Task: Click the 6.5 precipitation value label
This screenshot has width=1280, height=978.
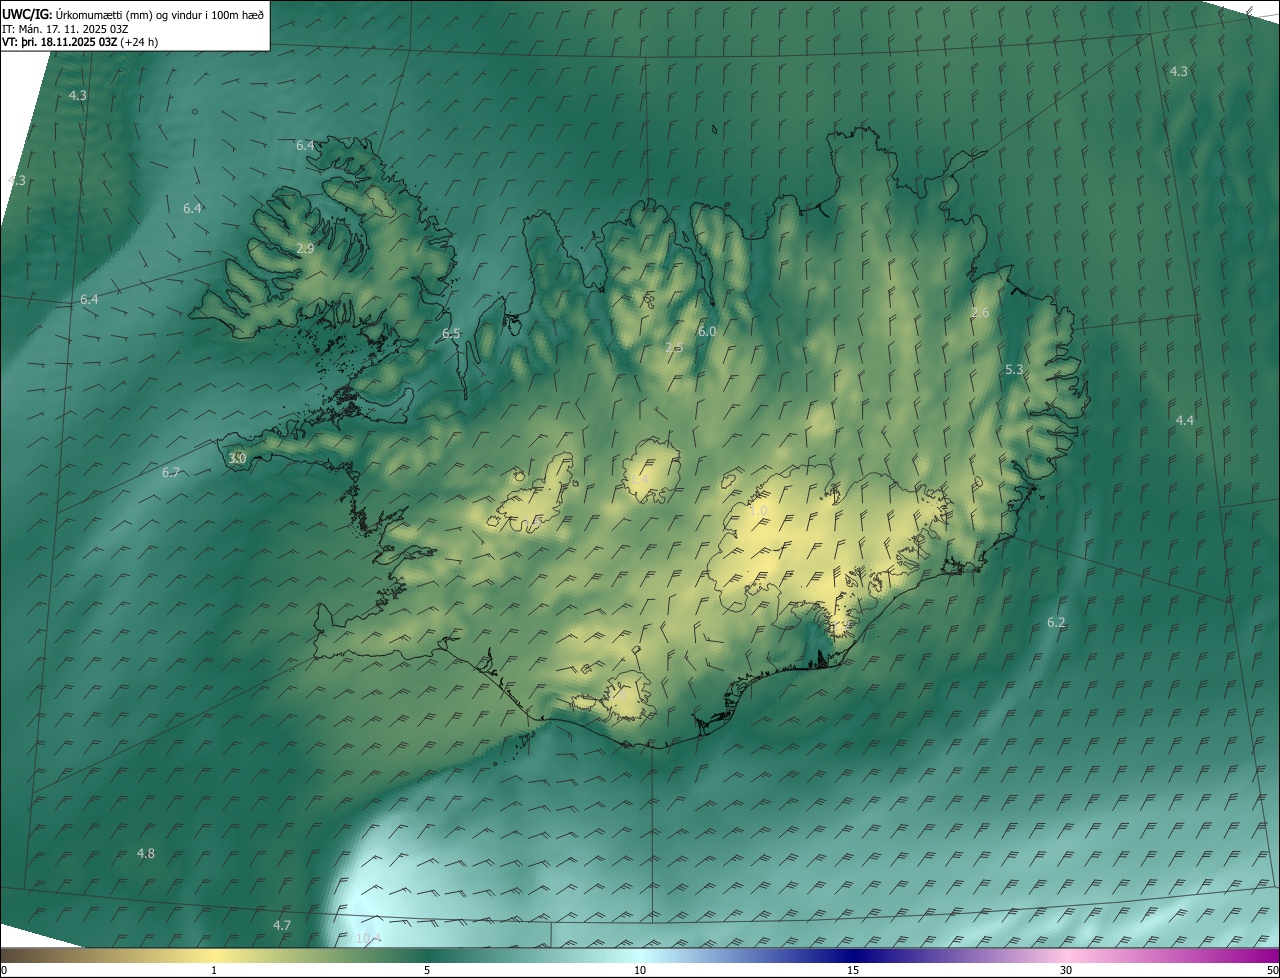Action: point(451,333)
